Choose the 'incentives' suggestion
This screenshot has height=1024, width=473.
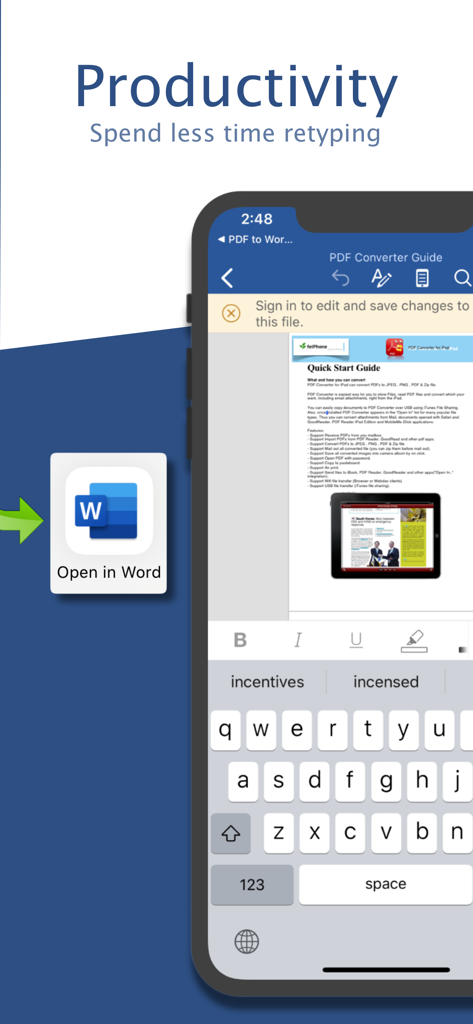click(x=267, y=682)
